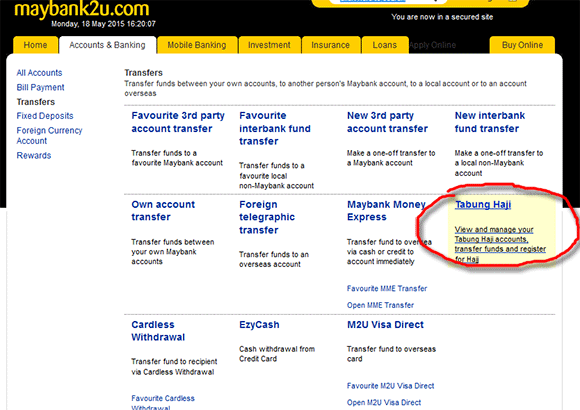Open the Tabung Haji heading link
This screenshot has width=580, height=410.
click(x=483, y=205)
